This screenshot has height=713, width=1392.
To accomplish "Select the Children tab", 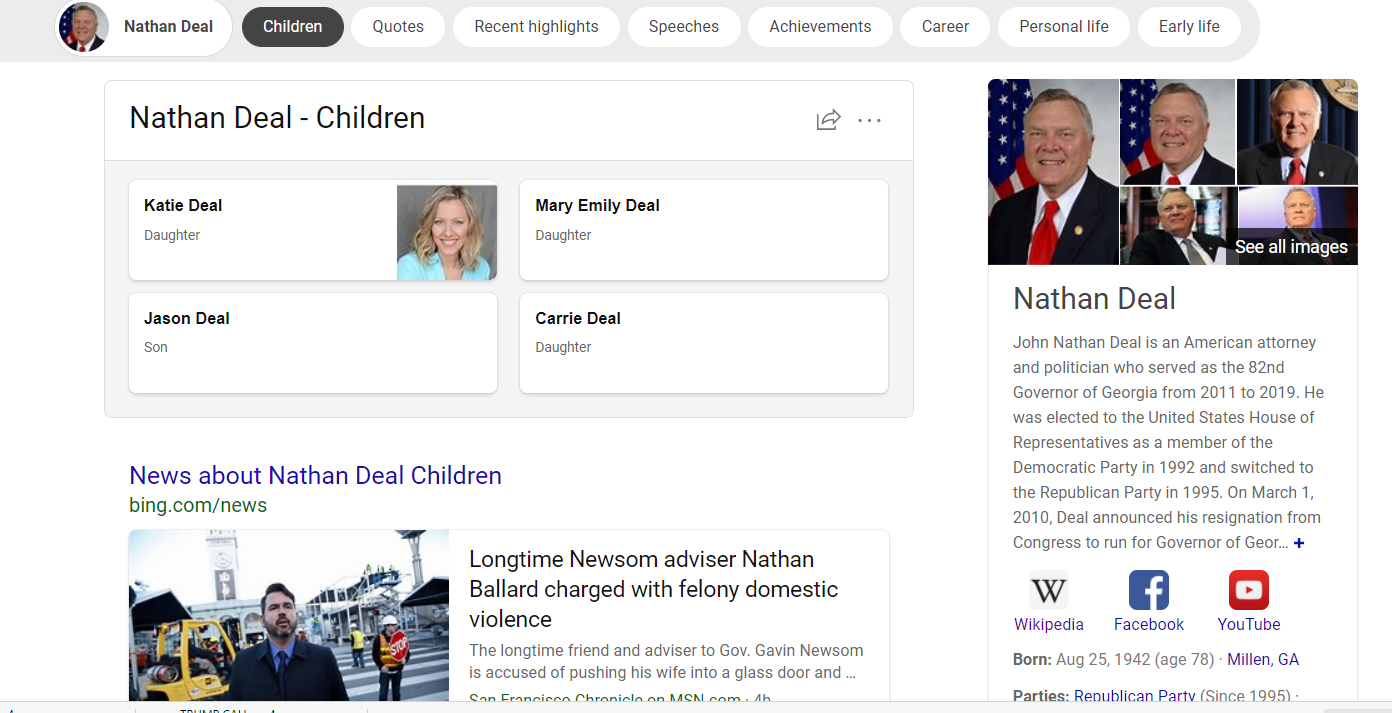I will [x=293, y=27].
